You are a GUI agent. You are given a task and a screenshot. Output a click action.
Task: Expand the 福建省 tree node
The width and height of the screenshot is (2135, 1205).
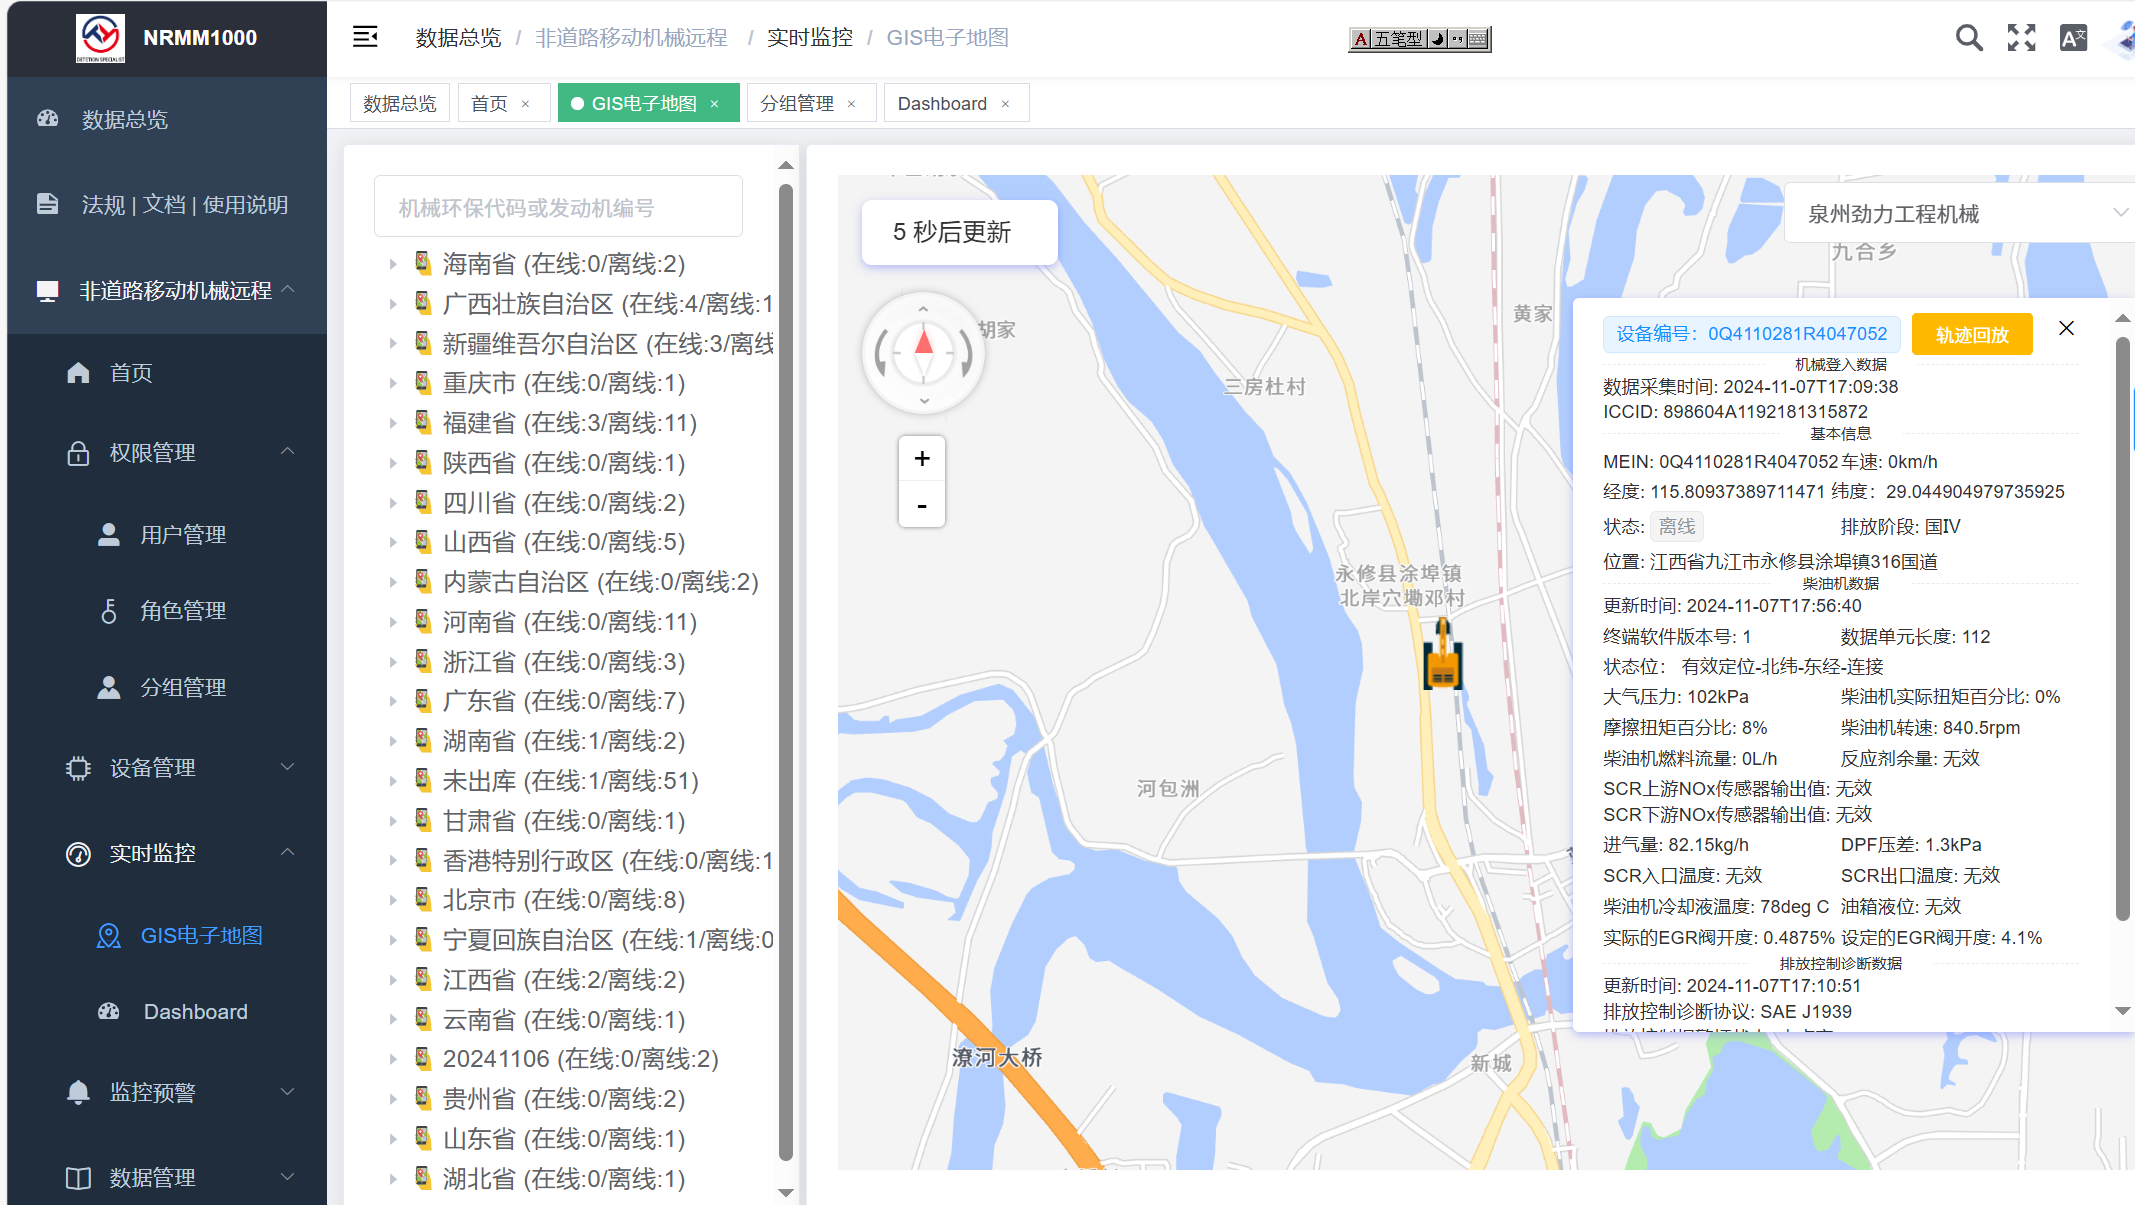(x=393, y=423)
